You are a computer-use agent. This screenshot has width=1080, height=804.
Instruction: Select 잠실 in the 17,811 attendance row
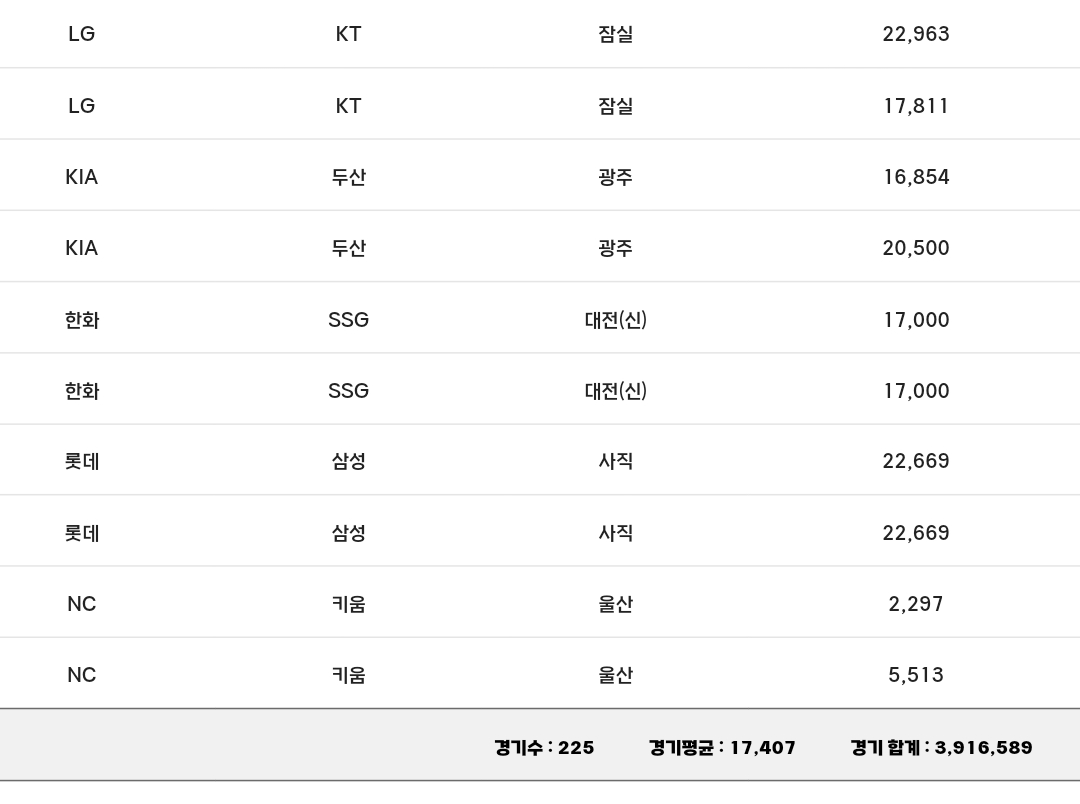(x=616, y=106)
